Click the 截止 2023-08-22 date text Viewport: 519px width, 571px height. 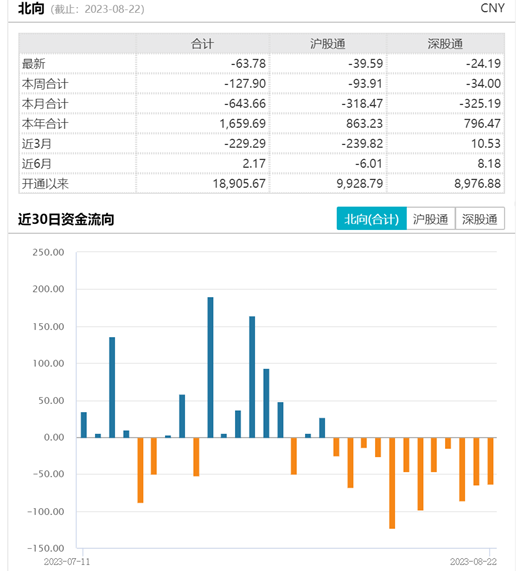[x=97, y=9]
